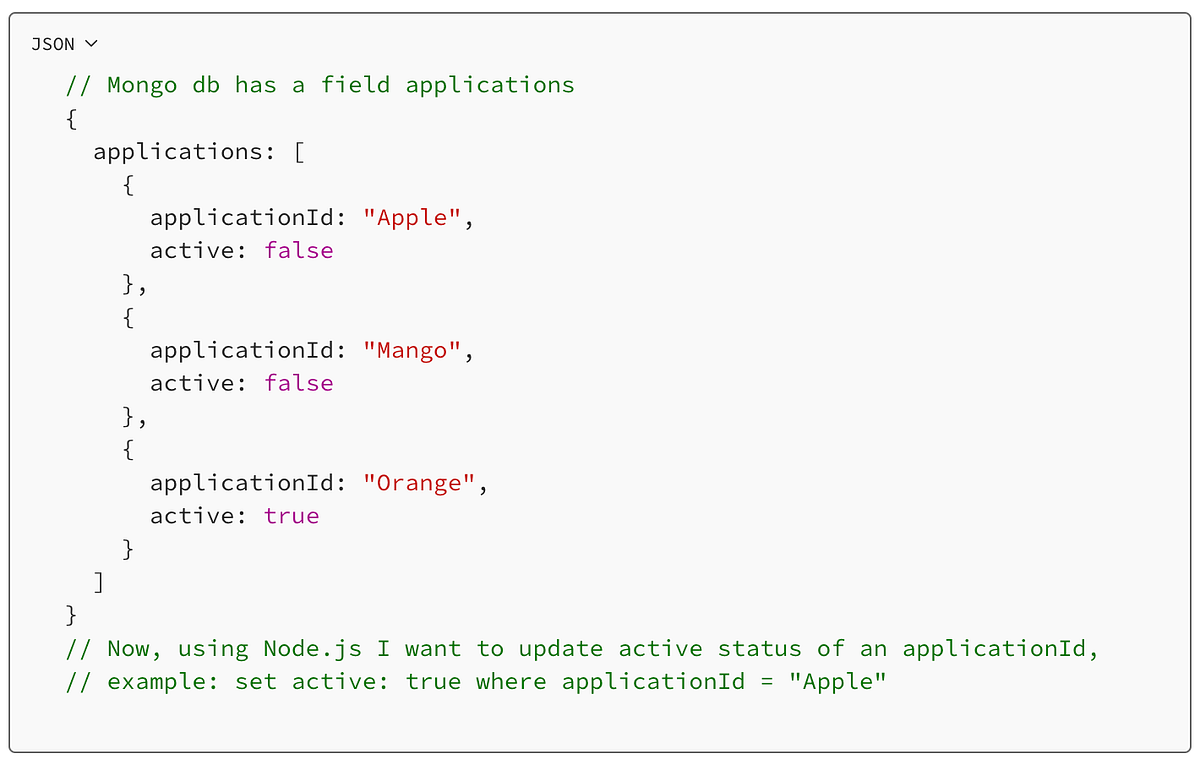This screenshot has height=761, width=1200.
Task: Click the comment line starting "Now, using Node.js"
Action: pyautogui.click(x=582, y=649)
